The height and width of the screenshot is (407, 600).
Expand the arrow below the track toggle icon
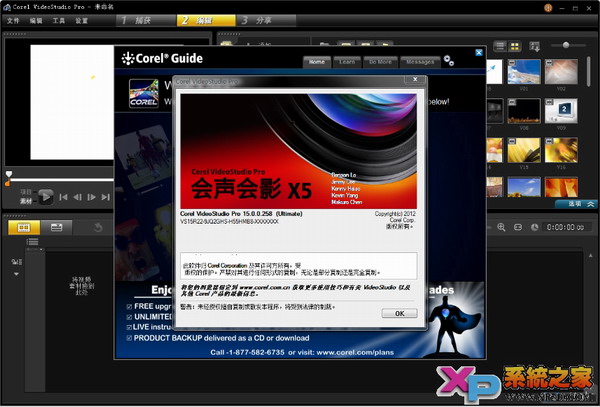(16, 274)
